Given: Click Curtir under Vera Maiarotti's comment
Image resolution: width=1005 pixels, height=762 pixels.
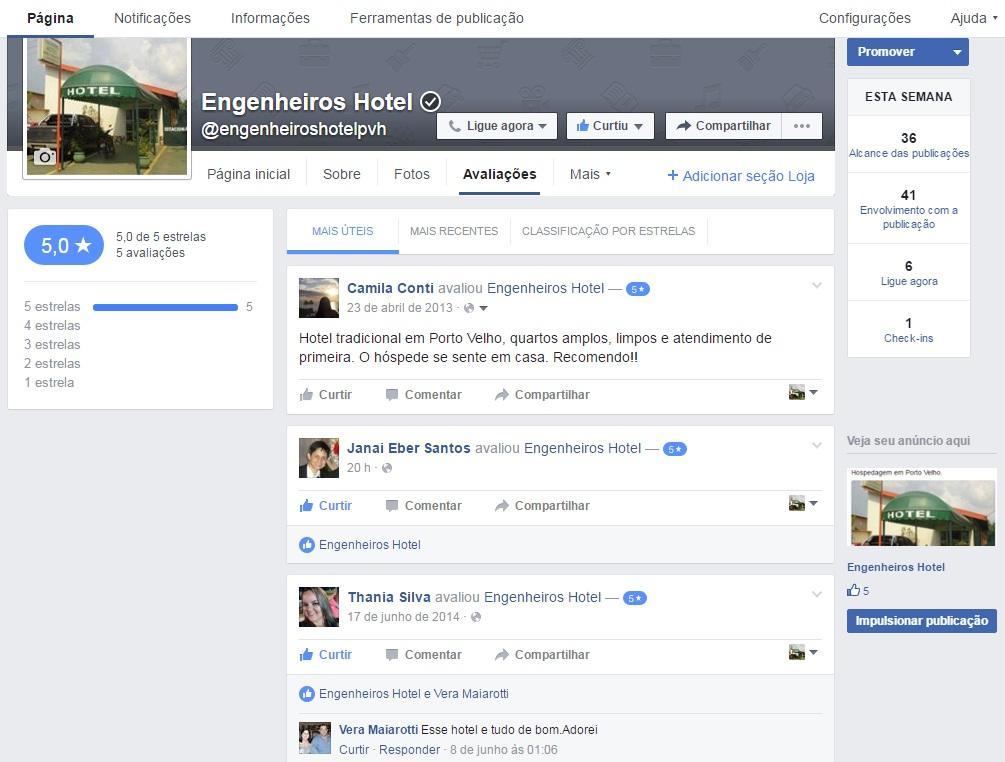Looking at the screenshot, I should click(x=354, y=750).
